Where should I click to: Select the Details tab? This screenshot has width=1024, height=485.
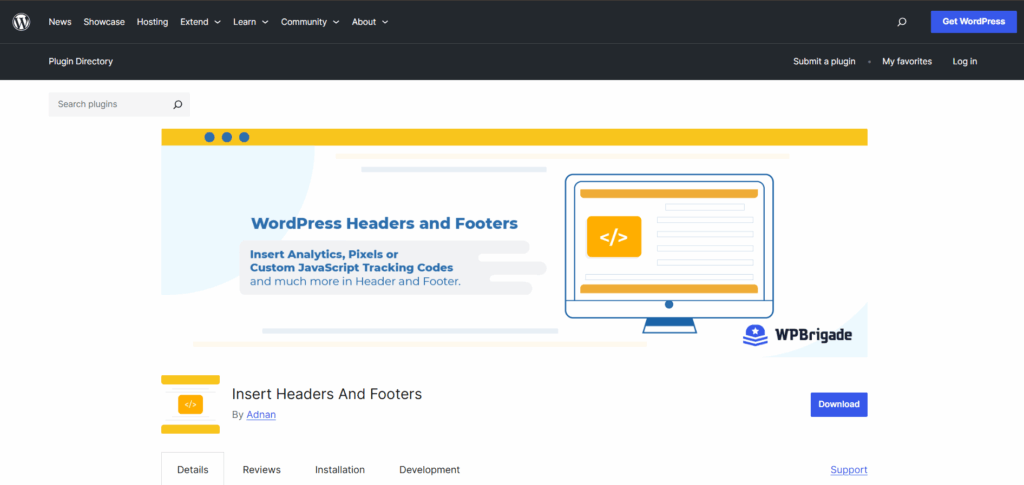193,469
